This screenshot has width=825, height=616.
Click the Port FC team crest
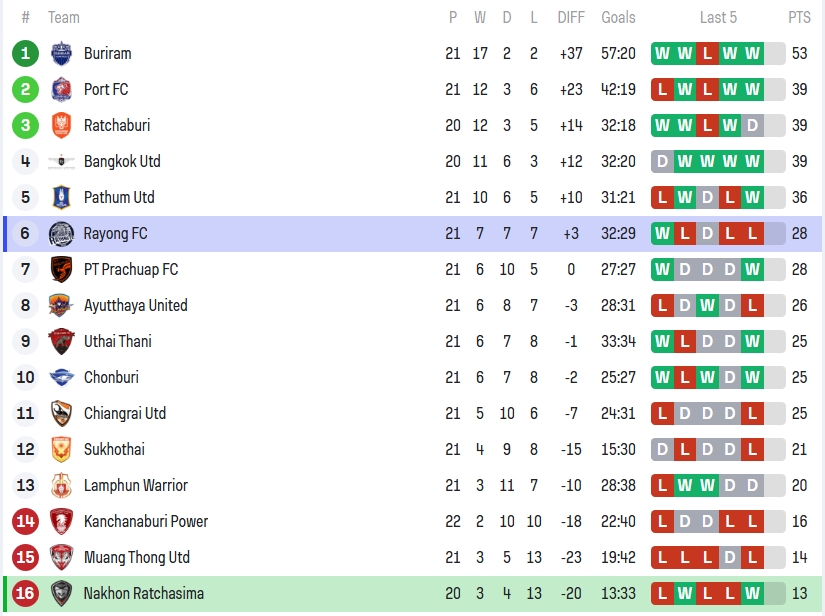61,89
